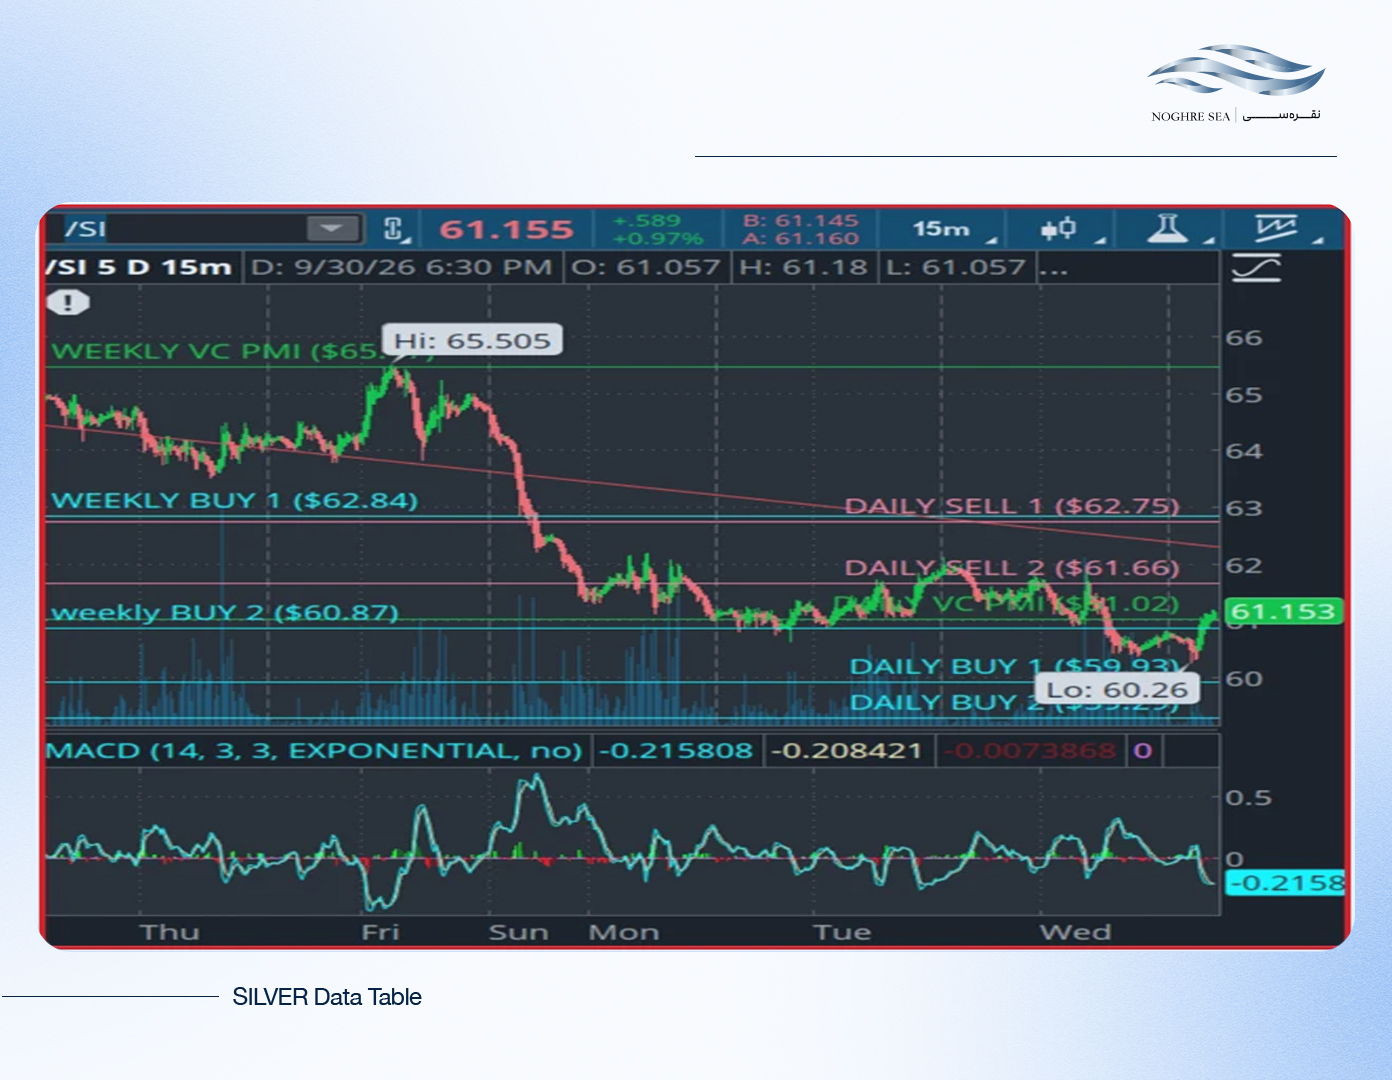Click the high value H: 61.18
The width and height of the screenshot is (1392, 1080).
click(804, 268)
